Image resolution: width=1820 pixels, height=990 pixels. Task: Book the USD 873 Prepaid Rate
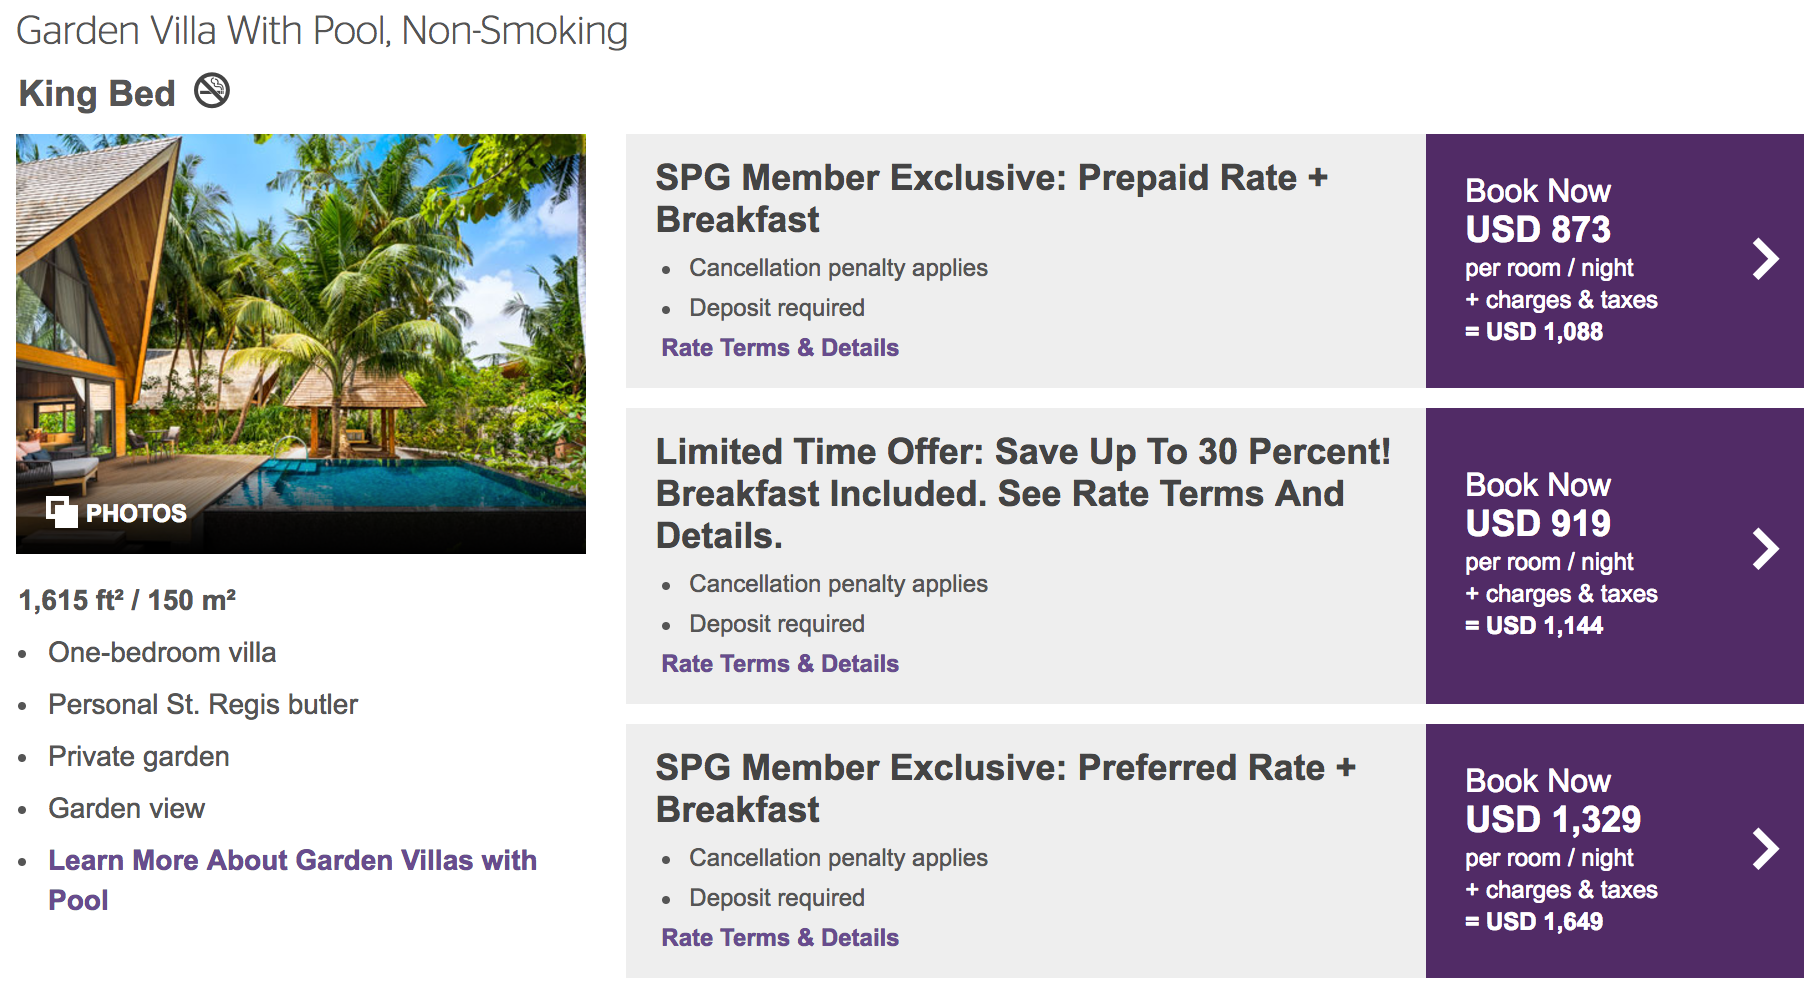pos(1538,229)
